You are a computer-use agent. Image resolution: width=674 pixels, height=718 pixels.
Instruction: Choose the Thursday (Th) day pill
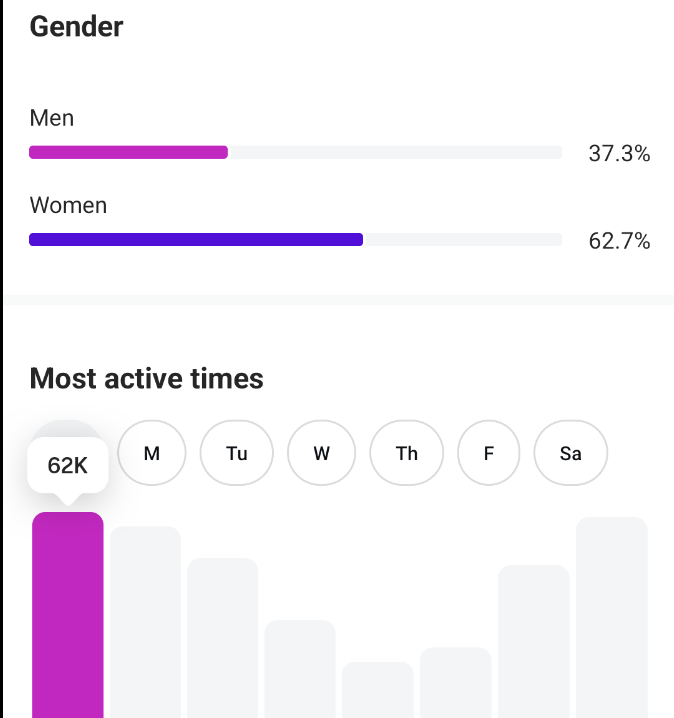406,453
